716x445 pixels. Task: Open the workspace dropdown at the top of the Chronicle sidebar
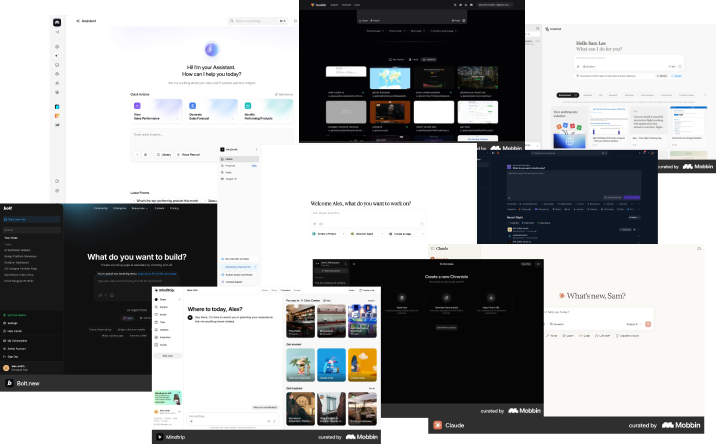point(331,263)
